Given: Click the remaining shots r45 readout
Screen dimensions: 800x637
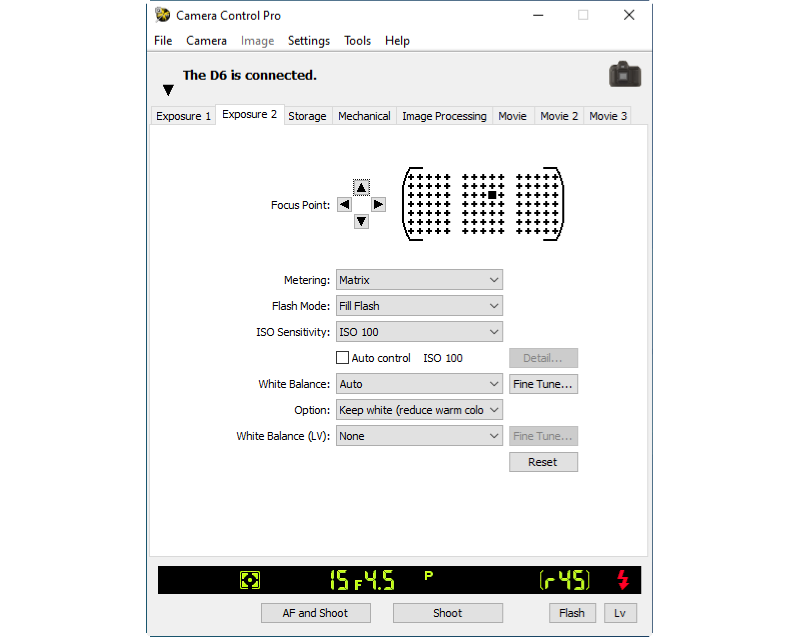Looking at the screenshot, I should pyautogui.click(x=564, y=580).
